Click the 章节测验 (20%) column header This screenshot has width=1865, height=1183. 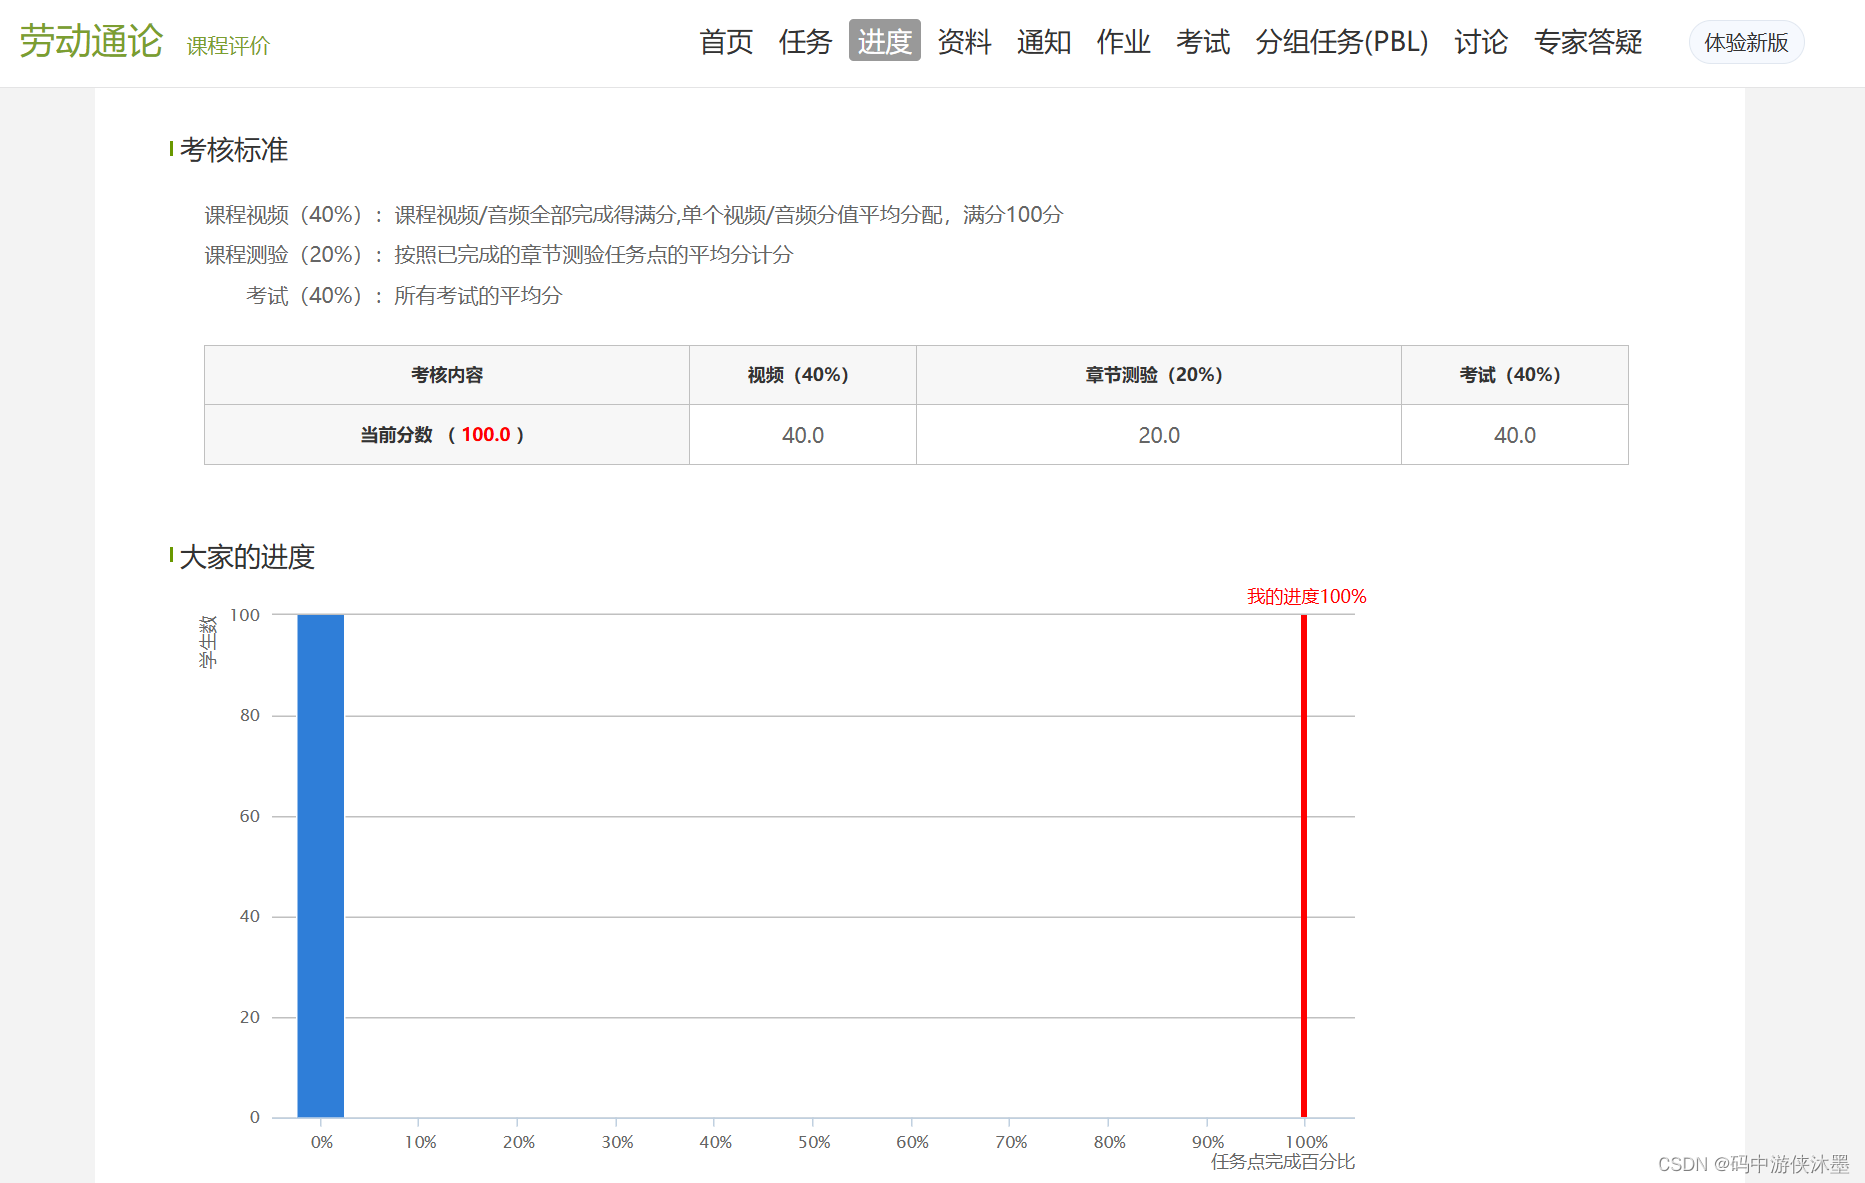pos(1159,375)
